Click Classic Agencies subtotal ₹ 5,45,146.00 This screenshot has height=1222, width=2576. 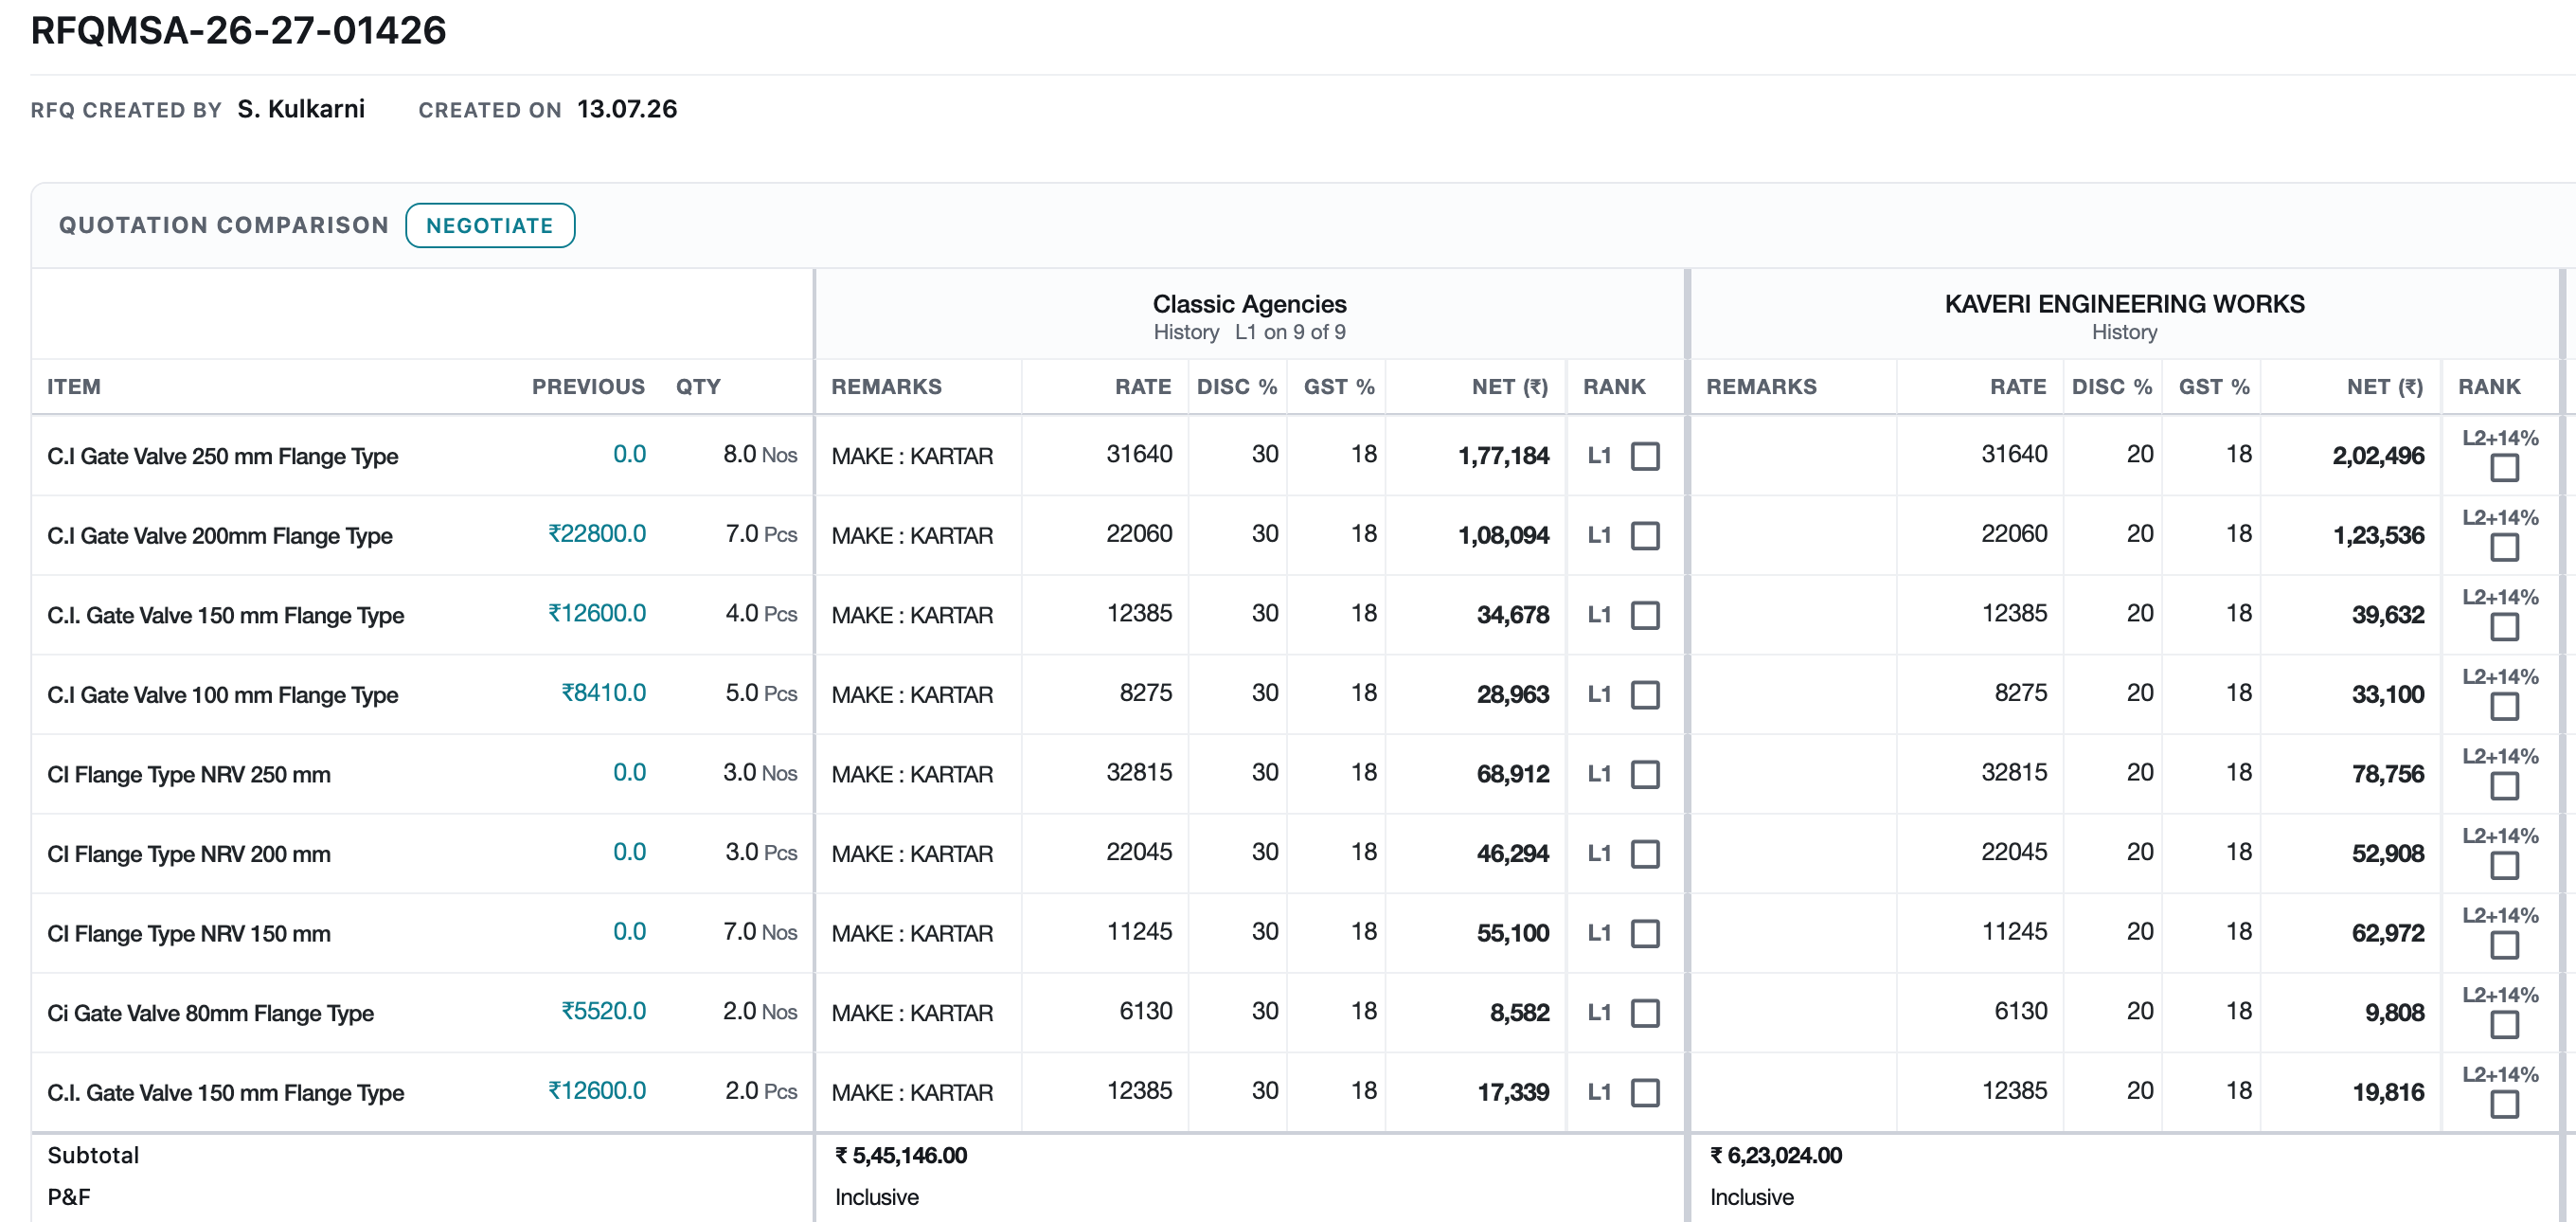click(x=901, y=1156)
